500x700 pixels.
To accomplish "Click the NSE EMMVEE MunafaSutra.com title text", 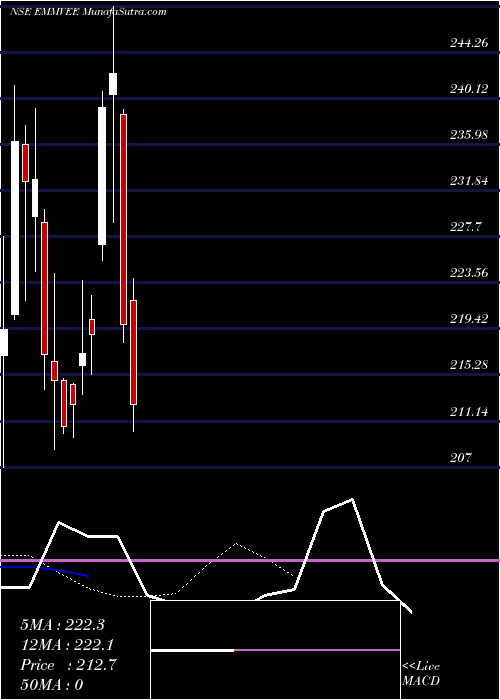I will pyautogui.click(x=88, y=12).
